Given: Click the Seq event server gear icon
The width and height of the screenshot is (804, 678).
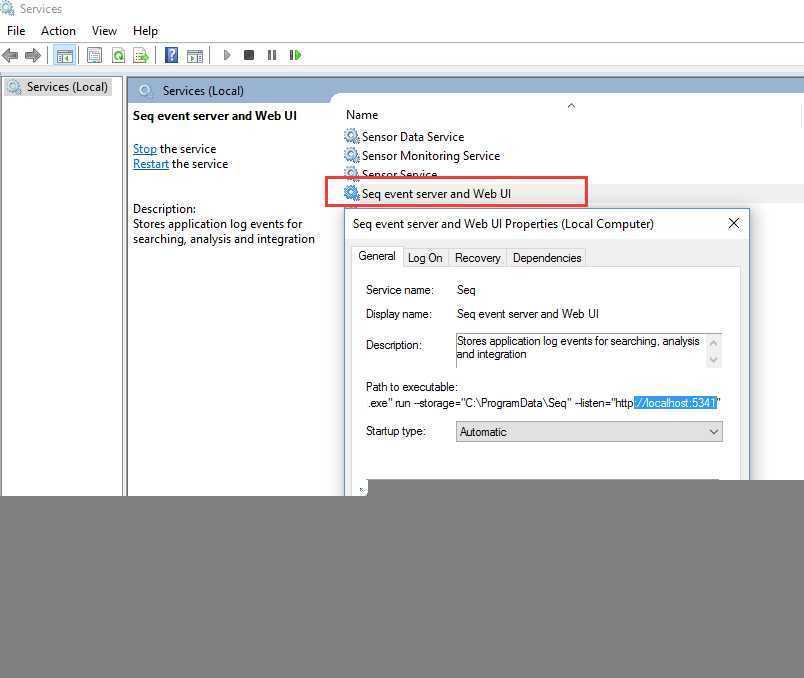Looking at the screenshot, I should coord(351,193).
